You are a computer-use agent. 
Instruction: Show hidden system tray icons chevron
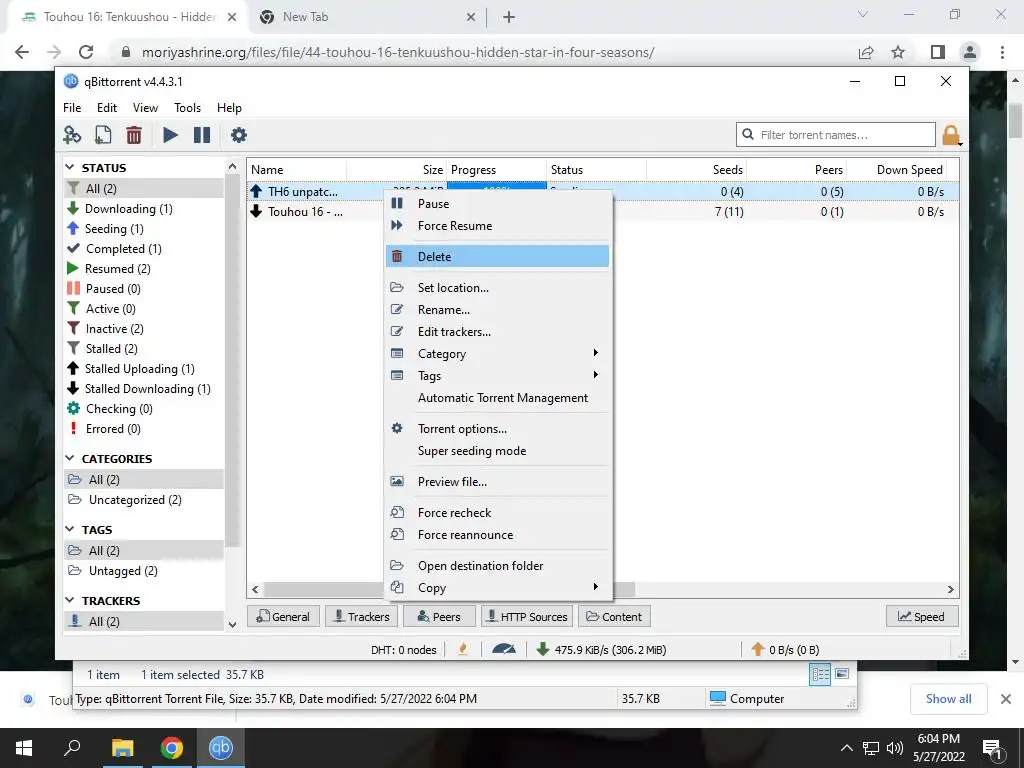(846, 748)
